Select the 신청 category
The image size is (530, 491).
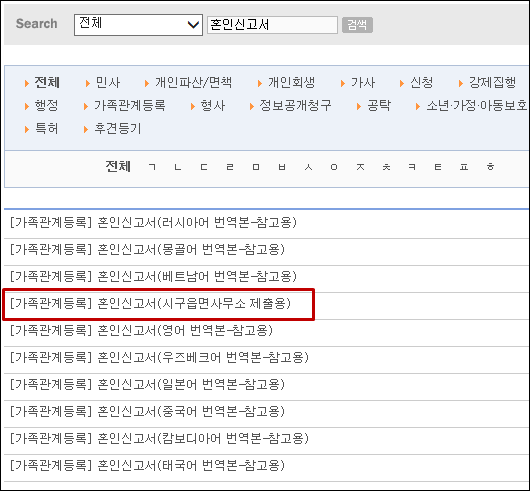coord(421,82)
